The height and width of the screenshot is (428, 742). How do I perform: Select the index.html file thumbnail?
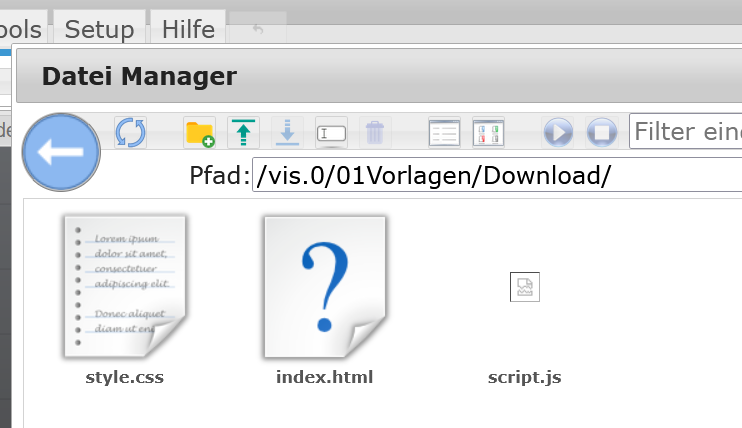[323, 288]
